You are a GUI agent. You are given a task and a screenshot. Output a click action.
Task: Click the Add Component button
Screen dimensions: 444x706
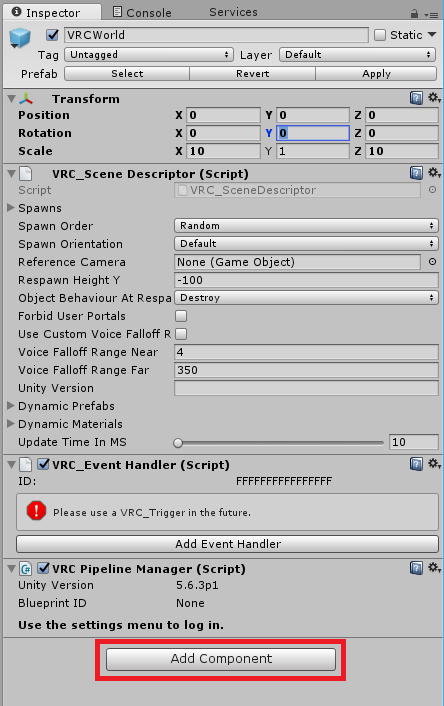221,659
